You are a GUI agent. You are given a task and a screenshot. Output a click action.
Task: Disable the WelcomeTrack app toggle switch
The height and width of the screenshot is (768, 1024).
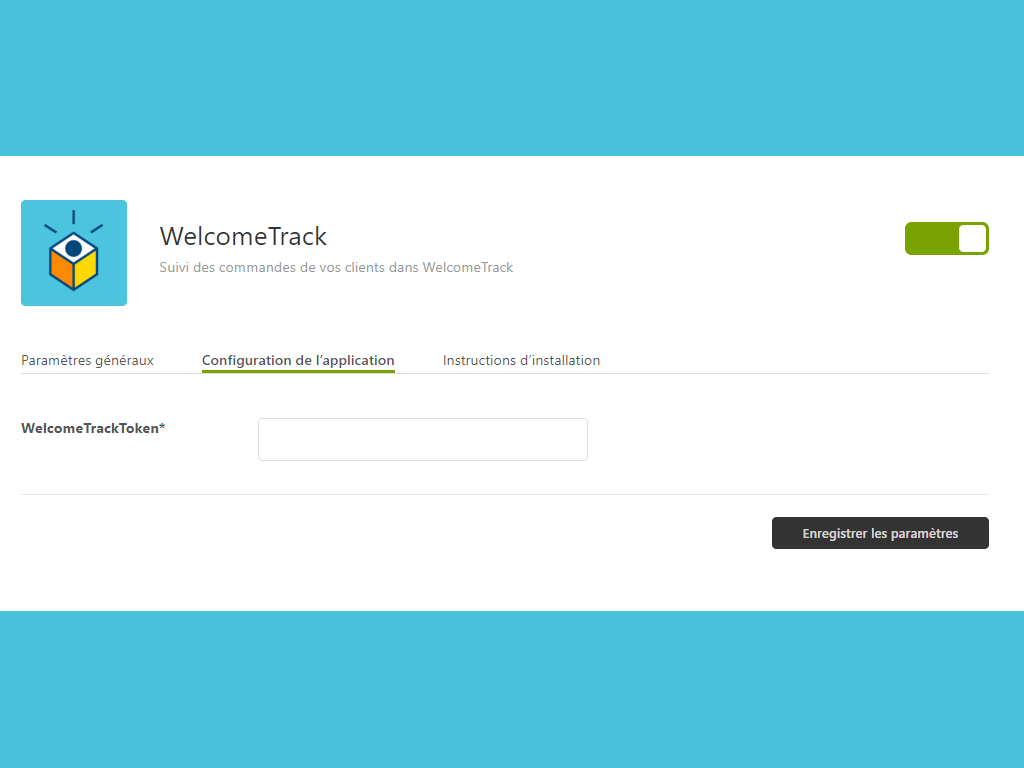coord(946,238)
